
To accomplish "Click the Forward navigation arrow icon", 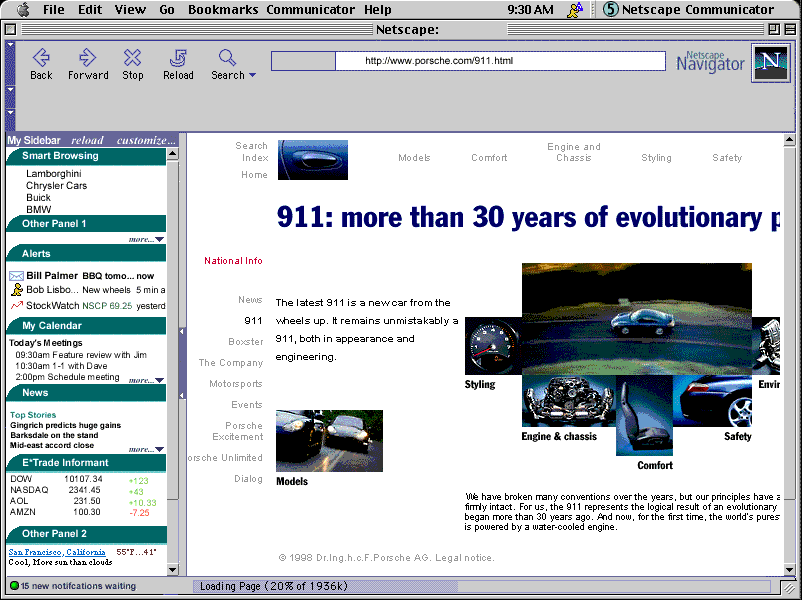I will 88,57.
